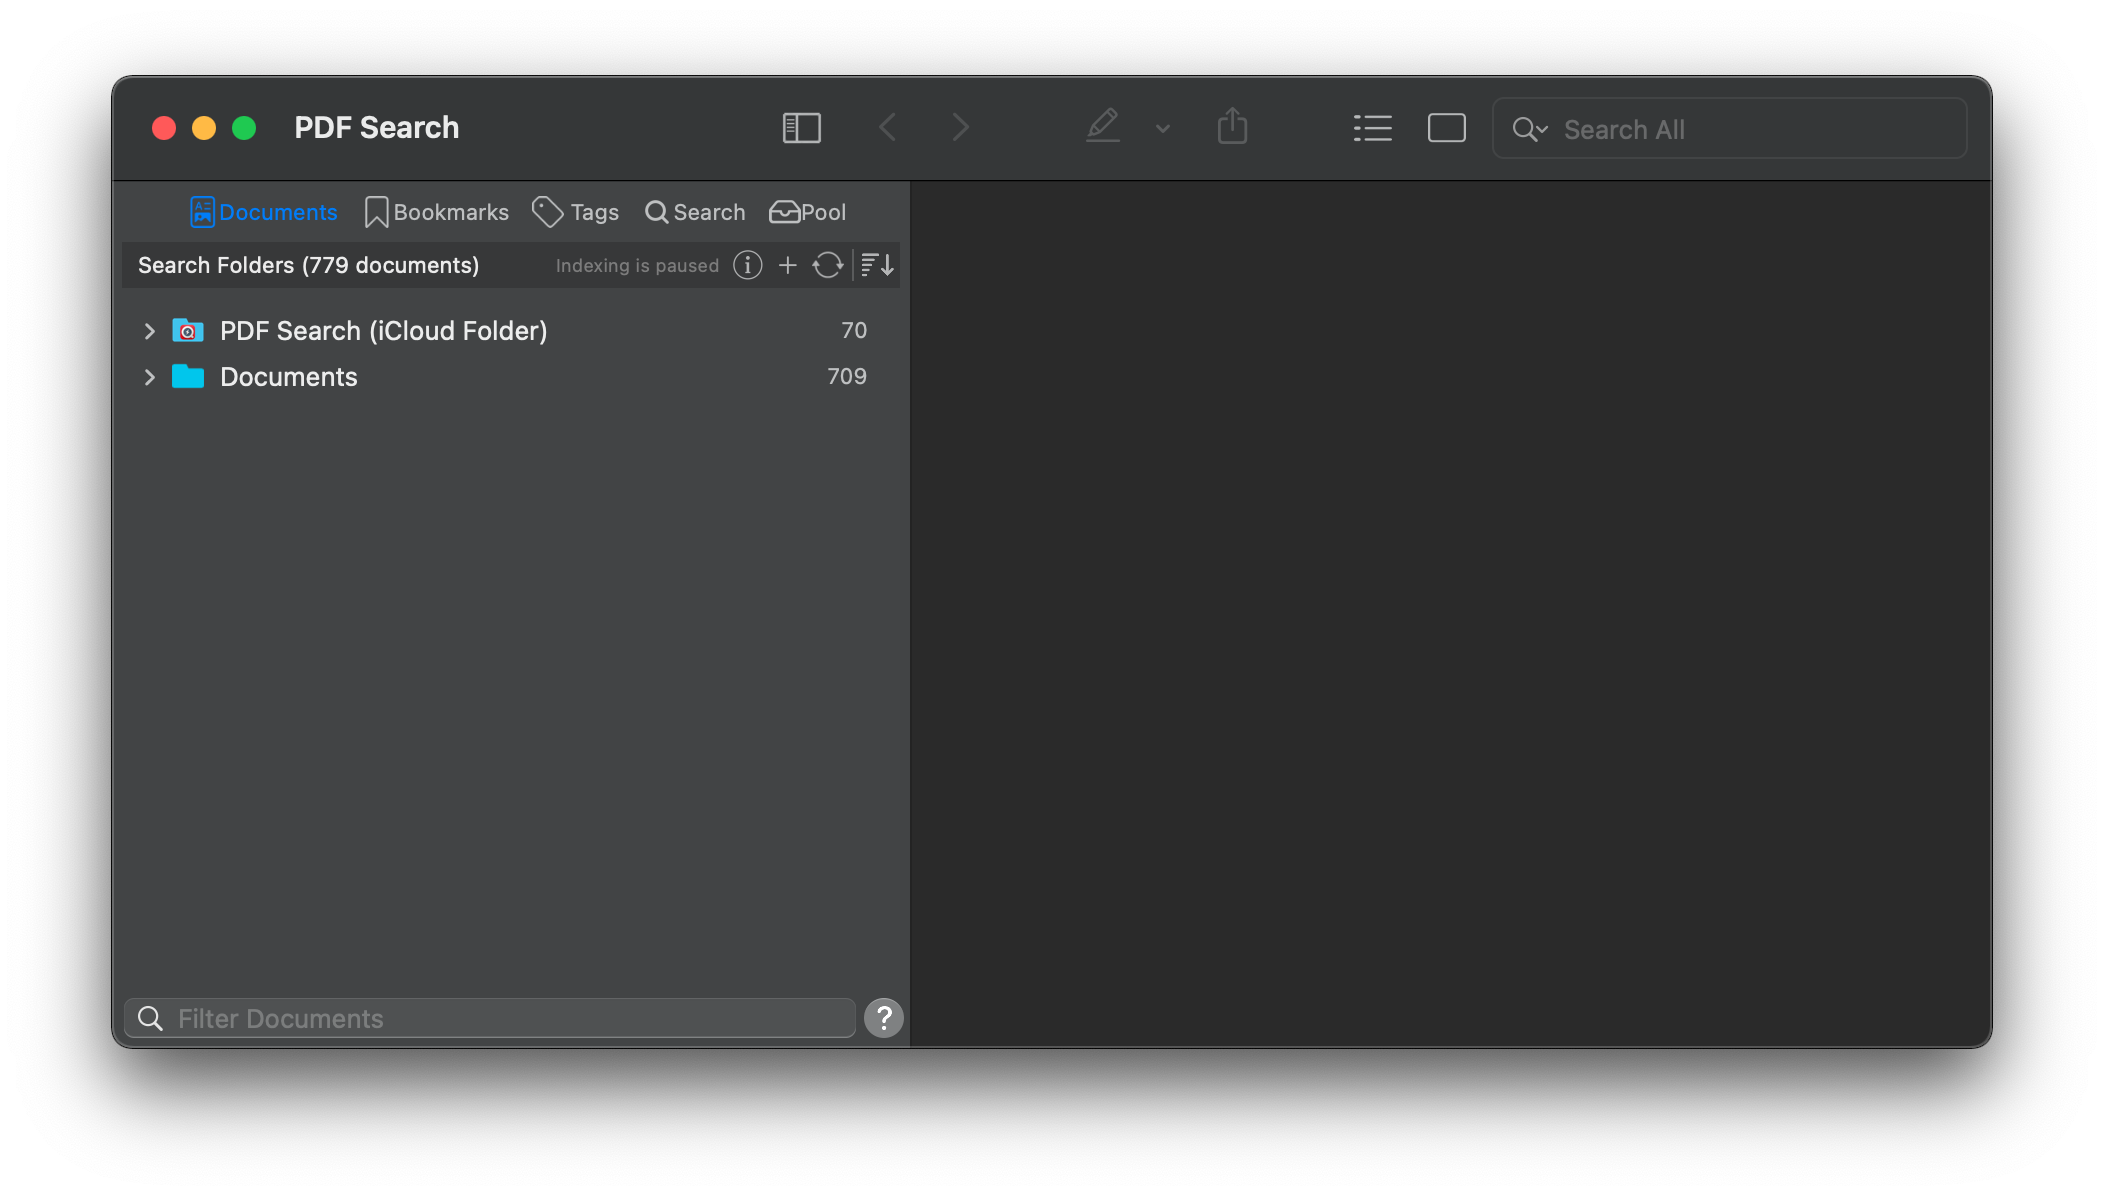Zoom window with green button
Screen dimensions: 2104x1196
tap(244, 128)
